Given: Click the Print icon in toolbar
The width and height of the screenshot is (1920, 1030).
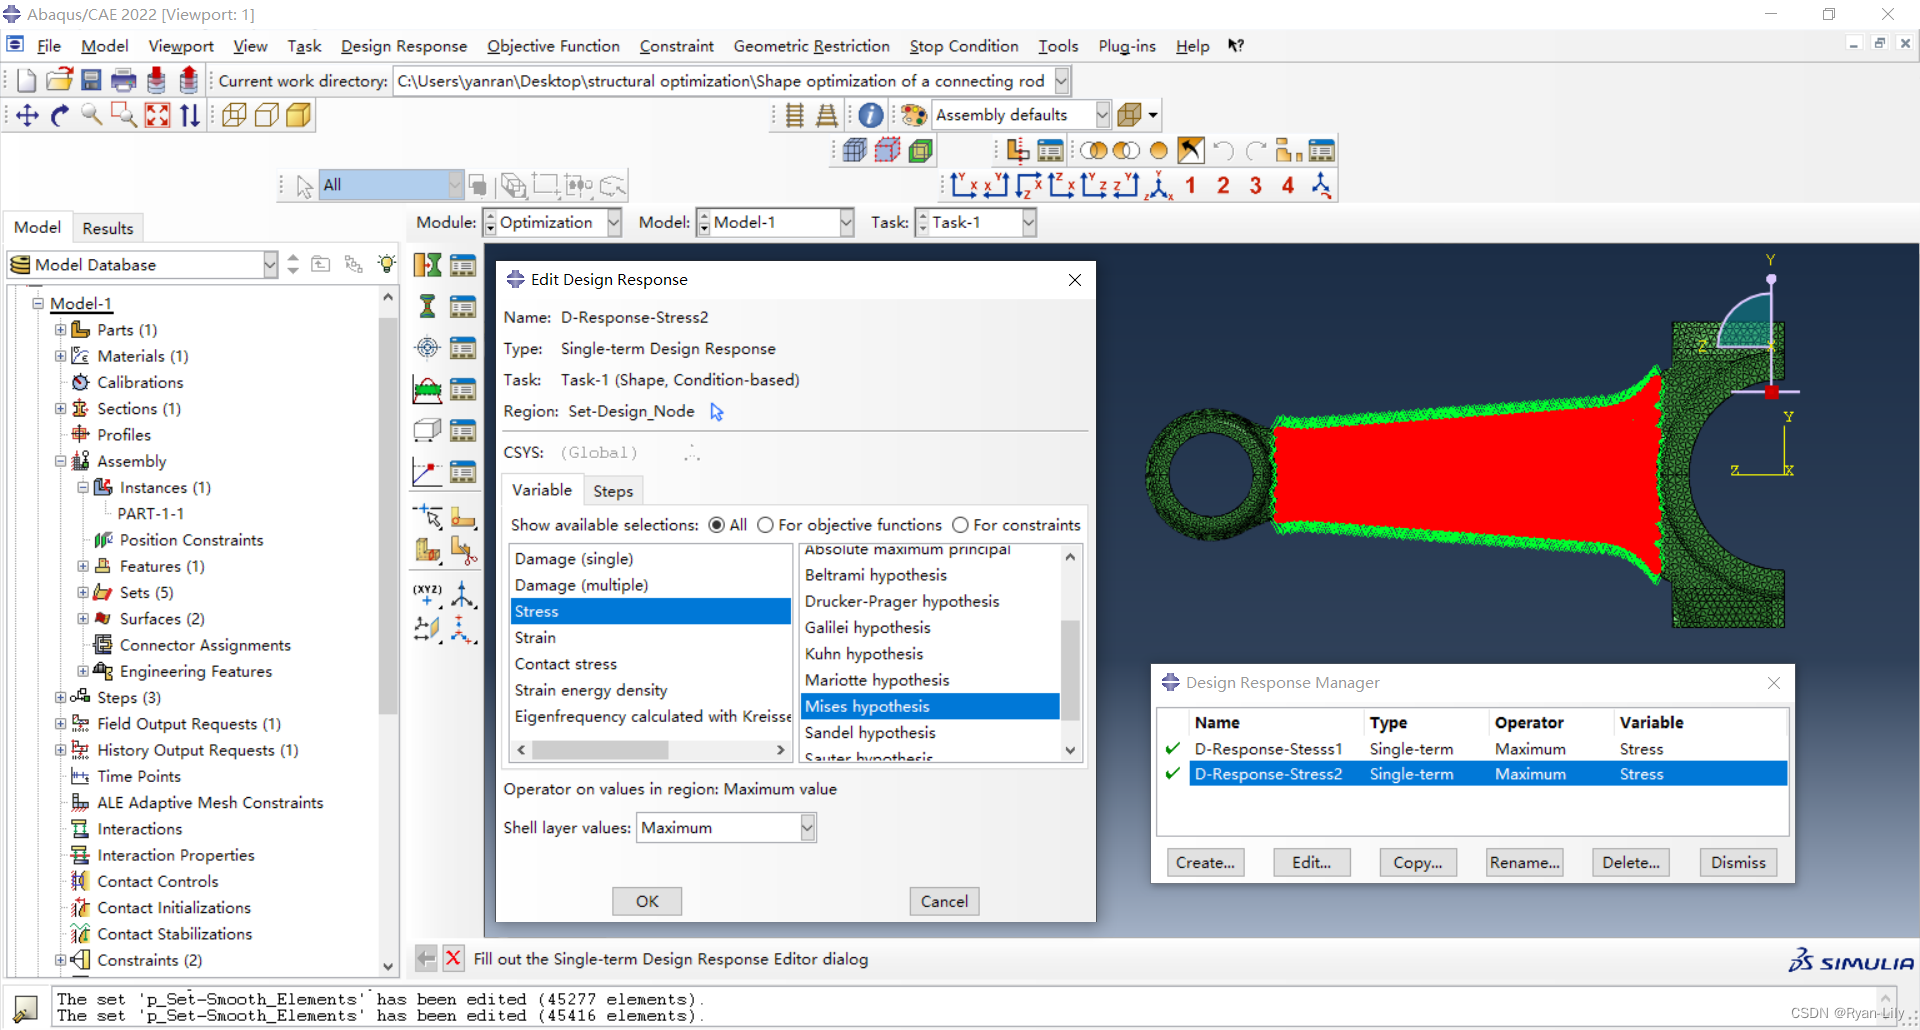Looking at the screenshot, I should point(124,81).
